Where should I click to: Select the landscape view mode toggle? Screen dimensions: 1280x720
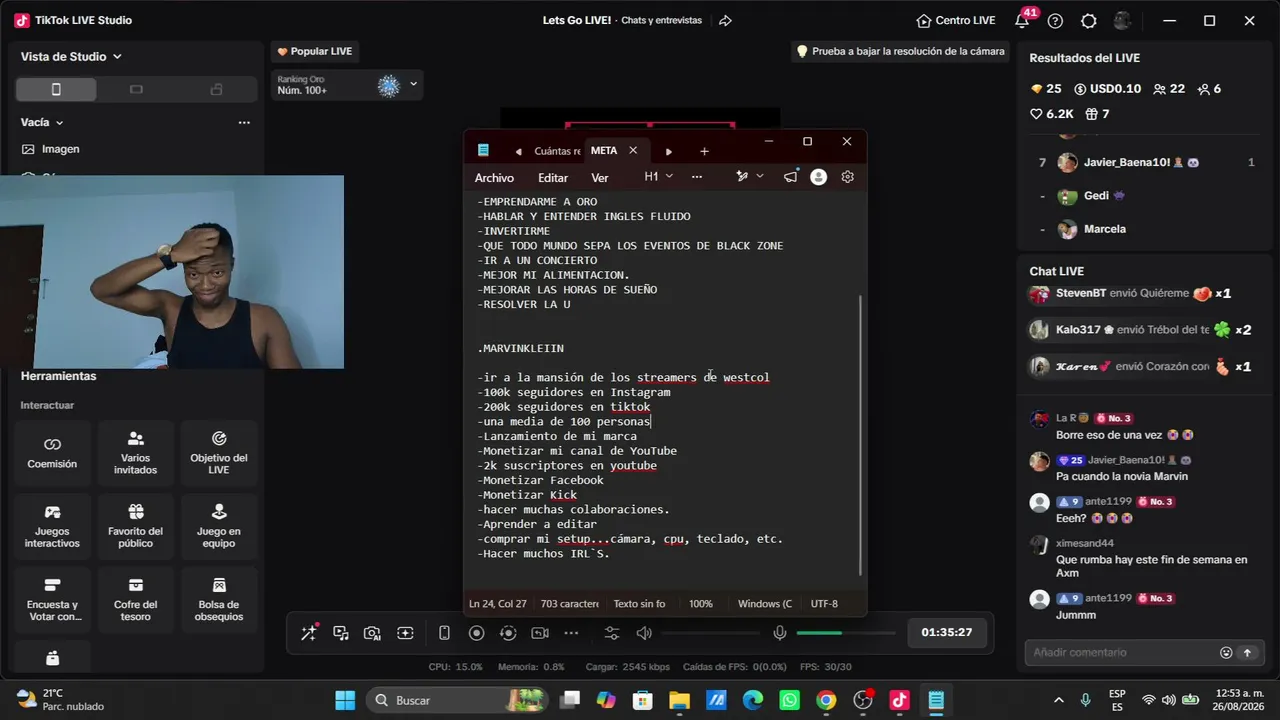point(136,90)
